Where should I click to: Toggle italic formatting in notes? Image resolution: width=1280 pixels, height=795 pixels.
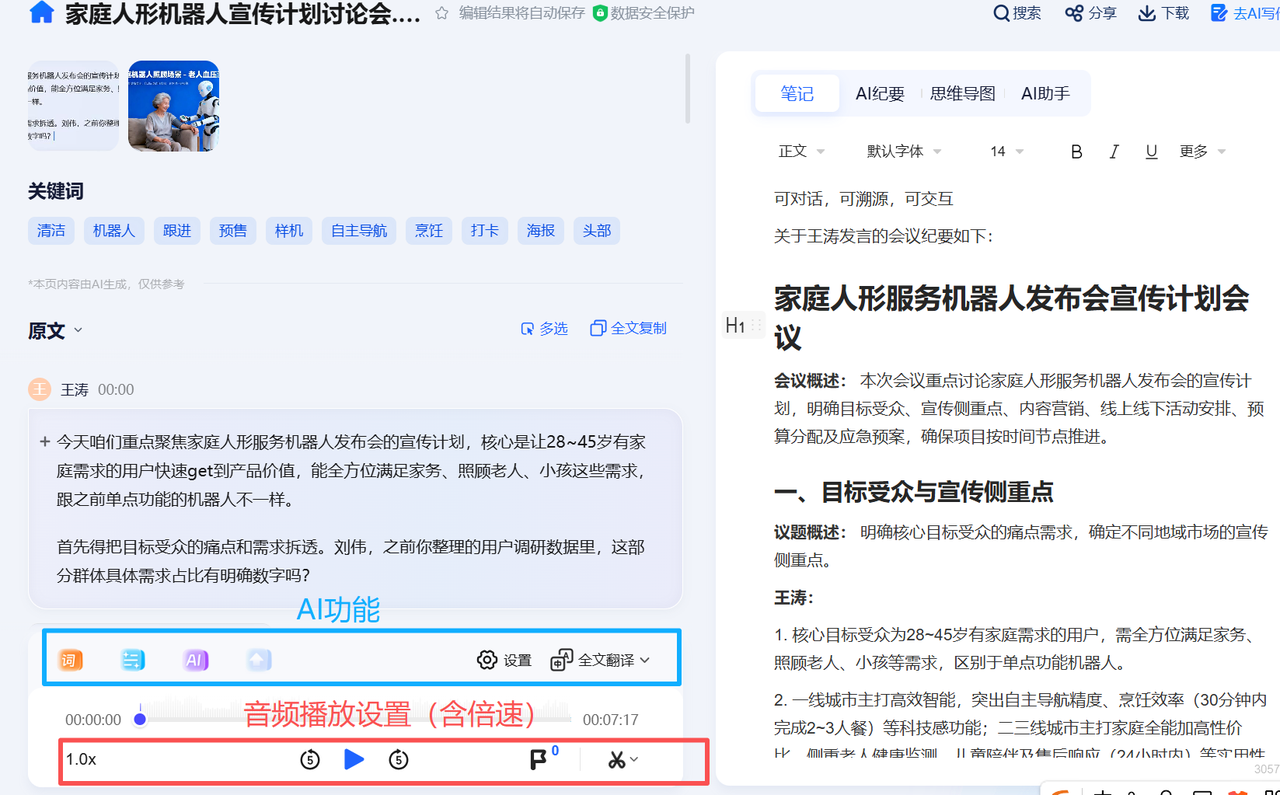pos(1114,152)
